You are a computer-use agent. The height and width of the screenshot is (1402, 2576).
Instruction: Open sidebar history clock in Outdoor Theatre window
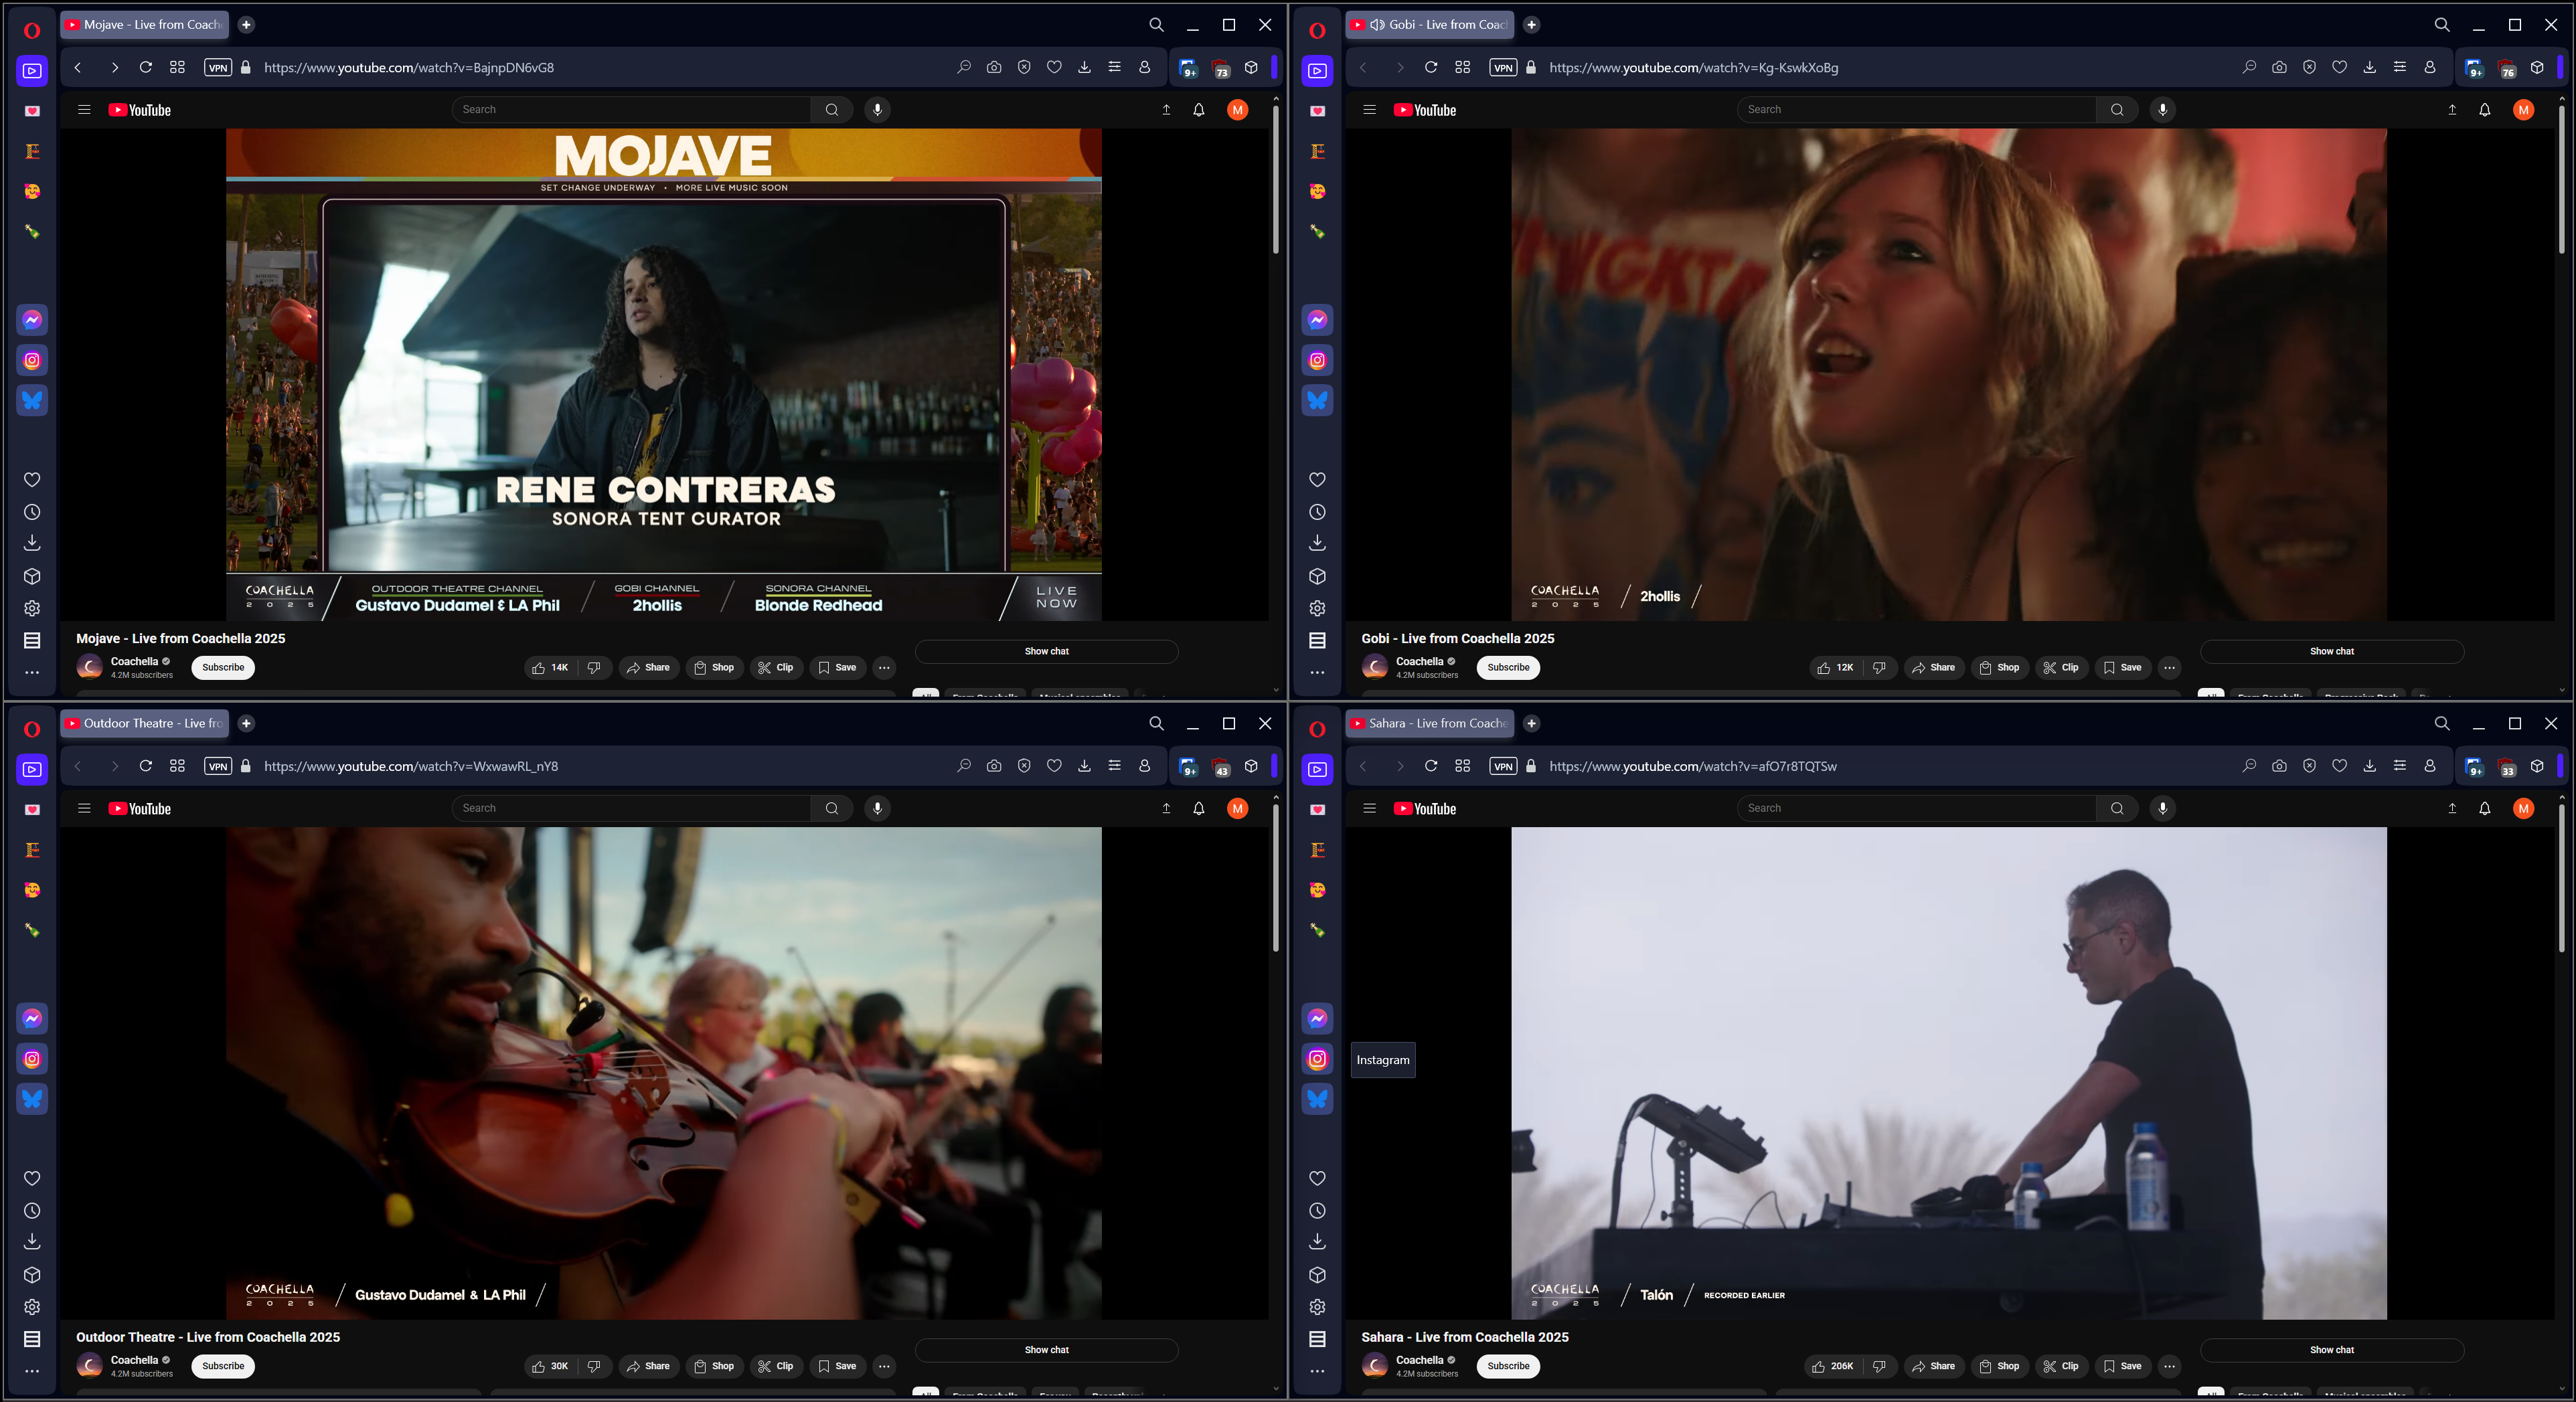[32, 1211]
